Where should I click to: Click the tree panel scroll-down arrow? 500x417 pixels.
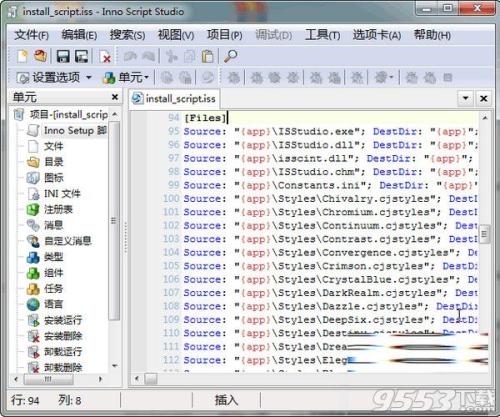point(115,366)
